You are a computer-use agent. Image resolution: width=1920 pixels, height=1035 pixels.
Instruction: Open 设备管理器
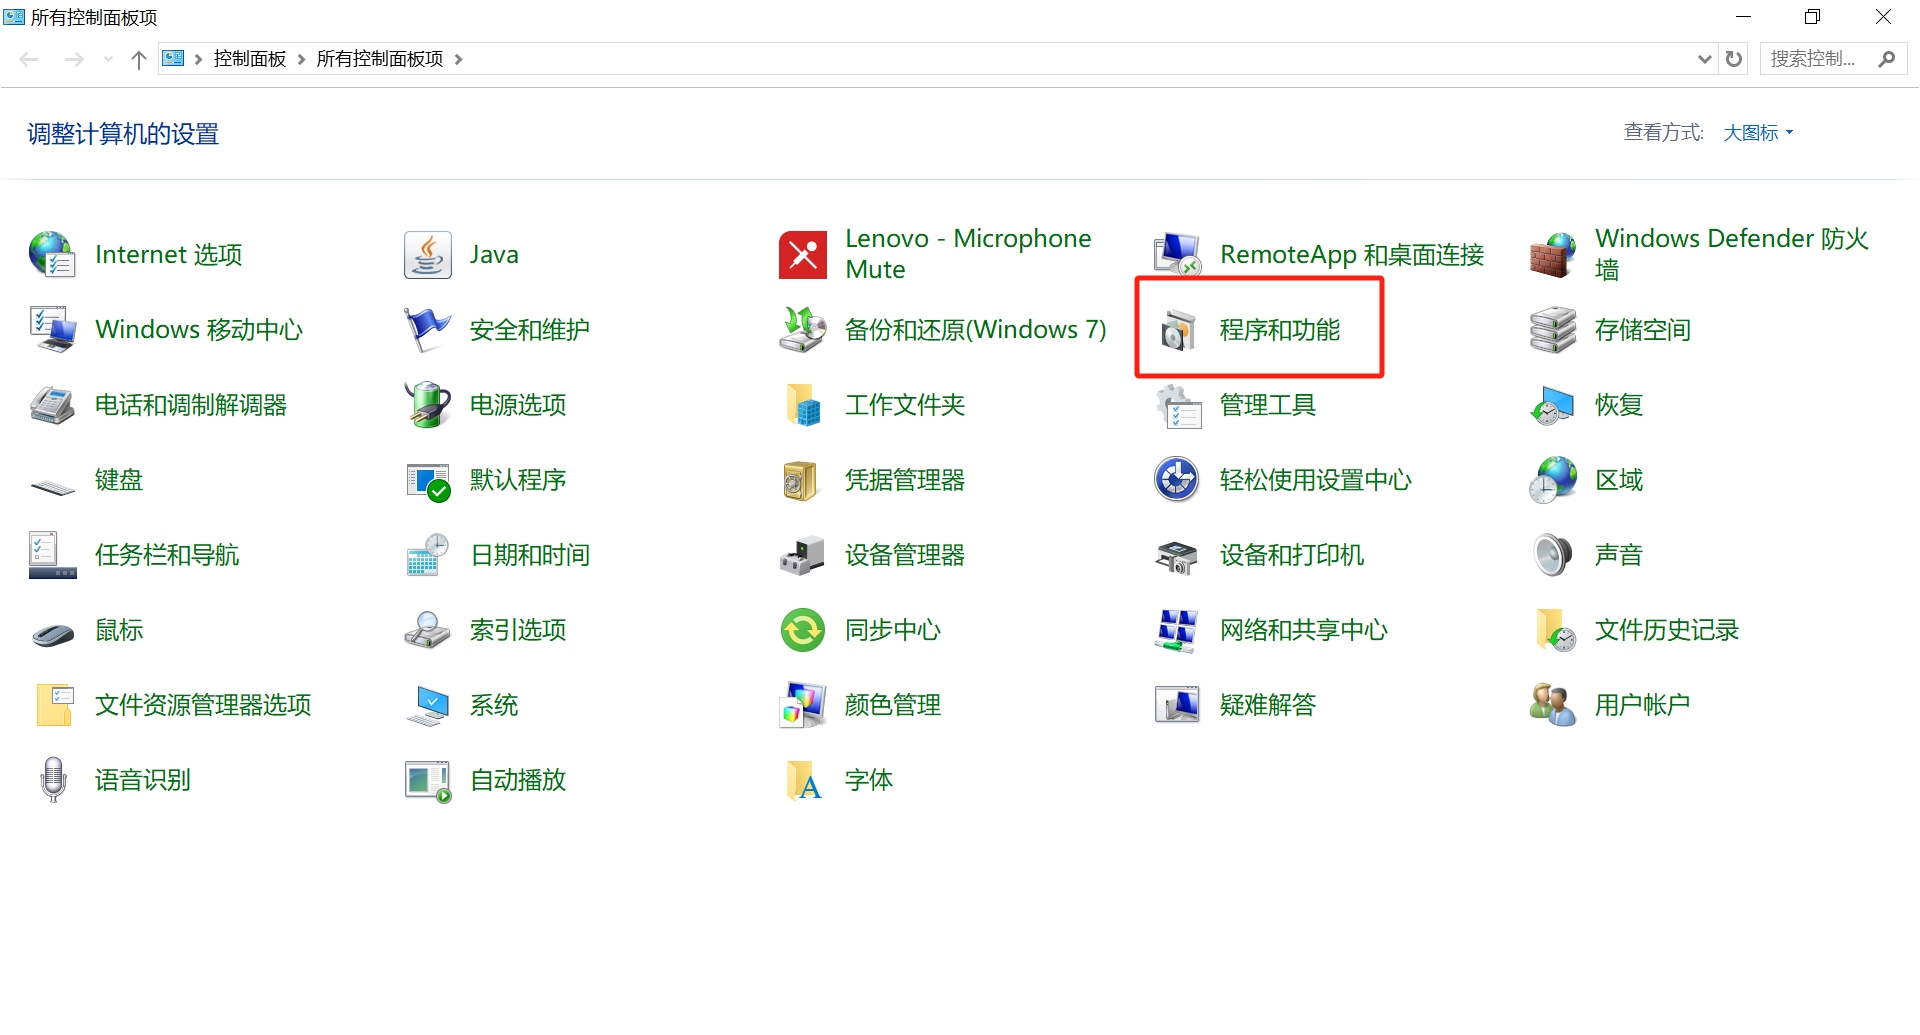904,555
